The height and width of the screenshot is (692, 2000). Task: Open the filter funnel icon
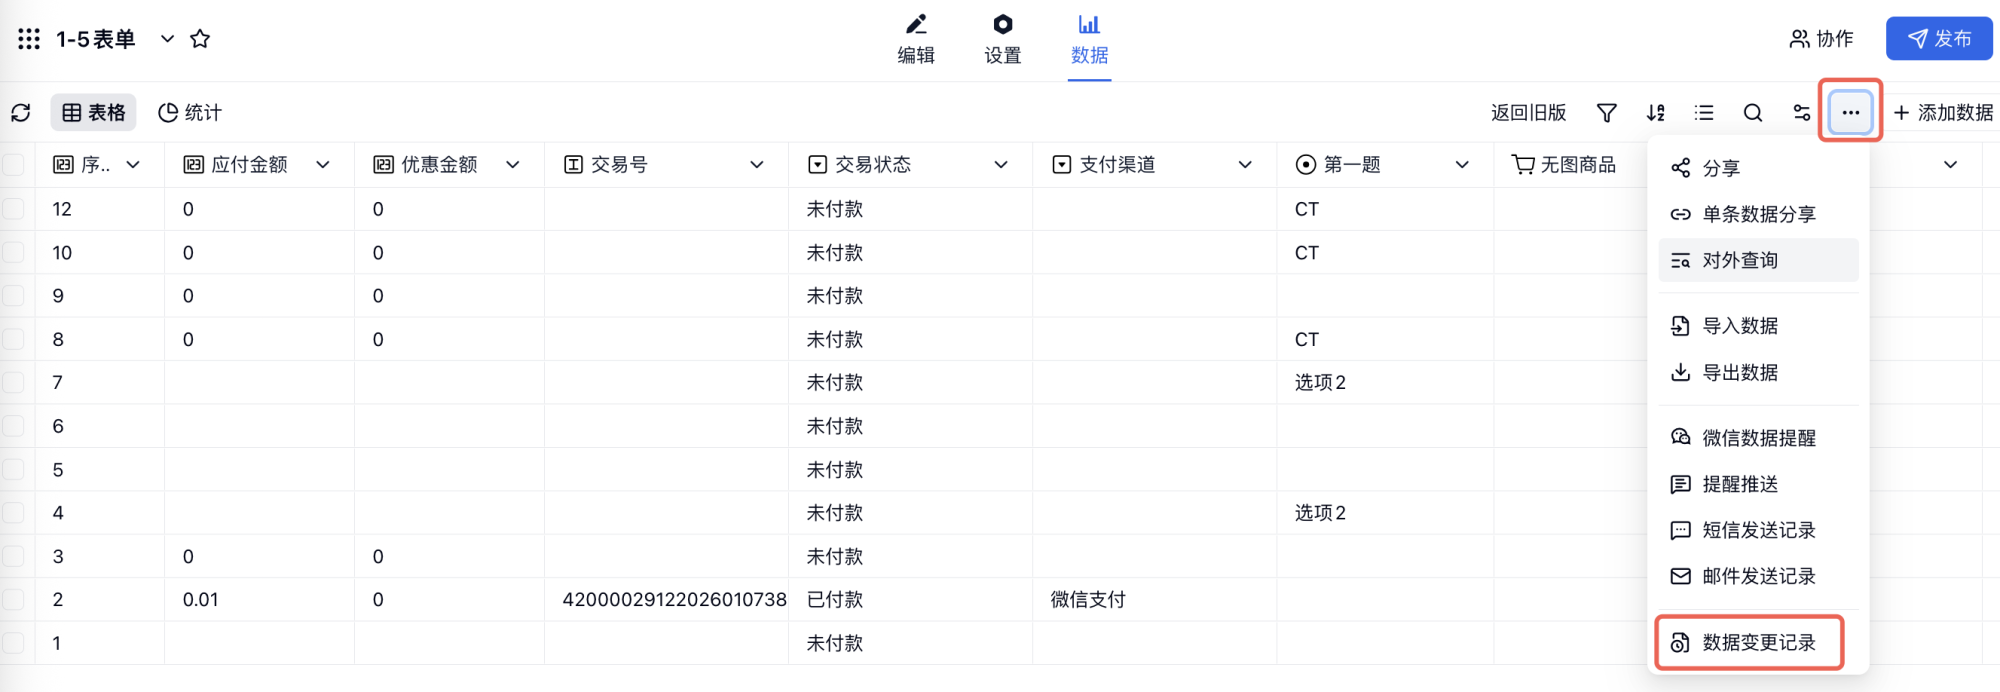pyautogui.click(x=1606, y=113)
